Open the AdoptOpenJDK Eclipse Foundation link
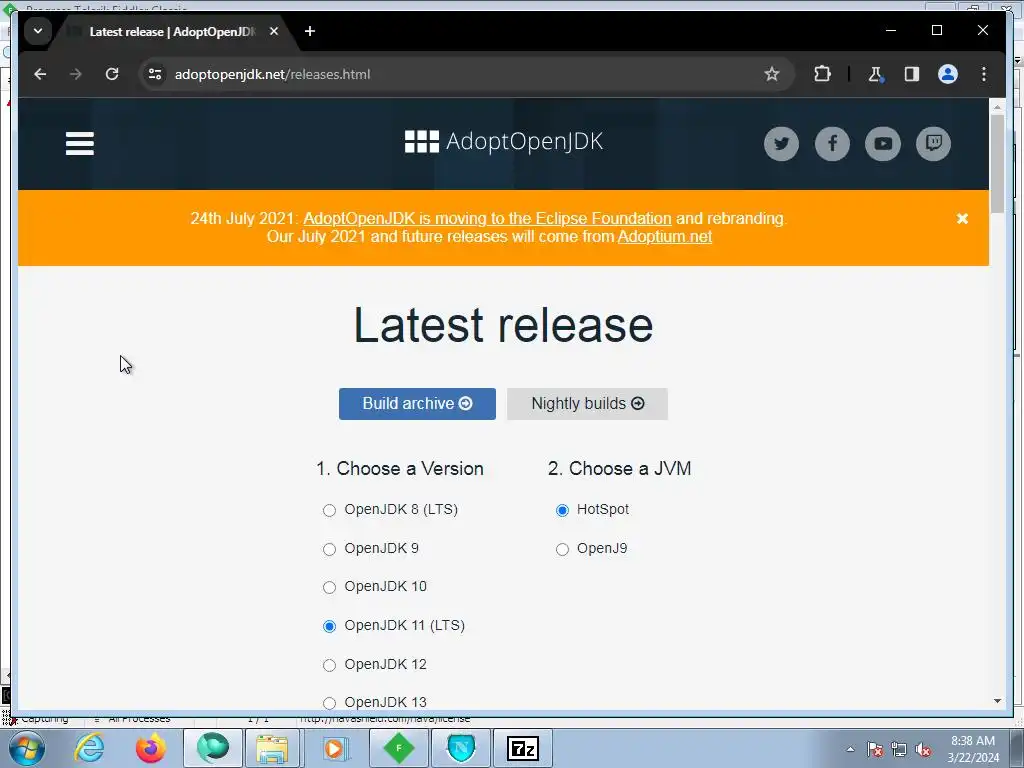 (487, 219)
